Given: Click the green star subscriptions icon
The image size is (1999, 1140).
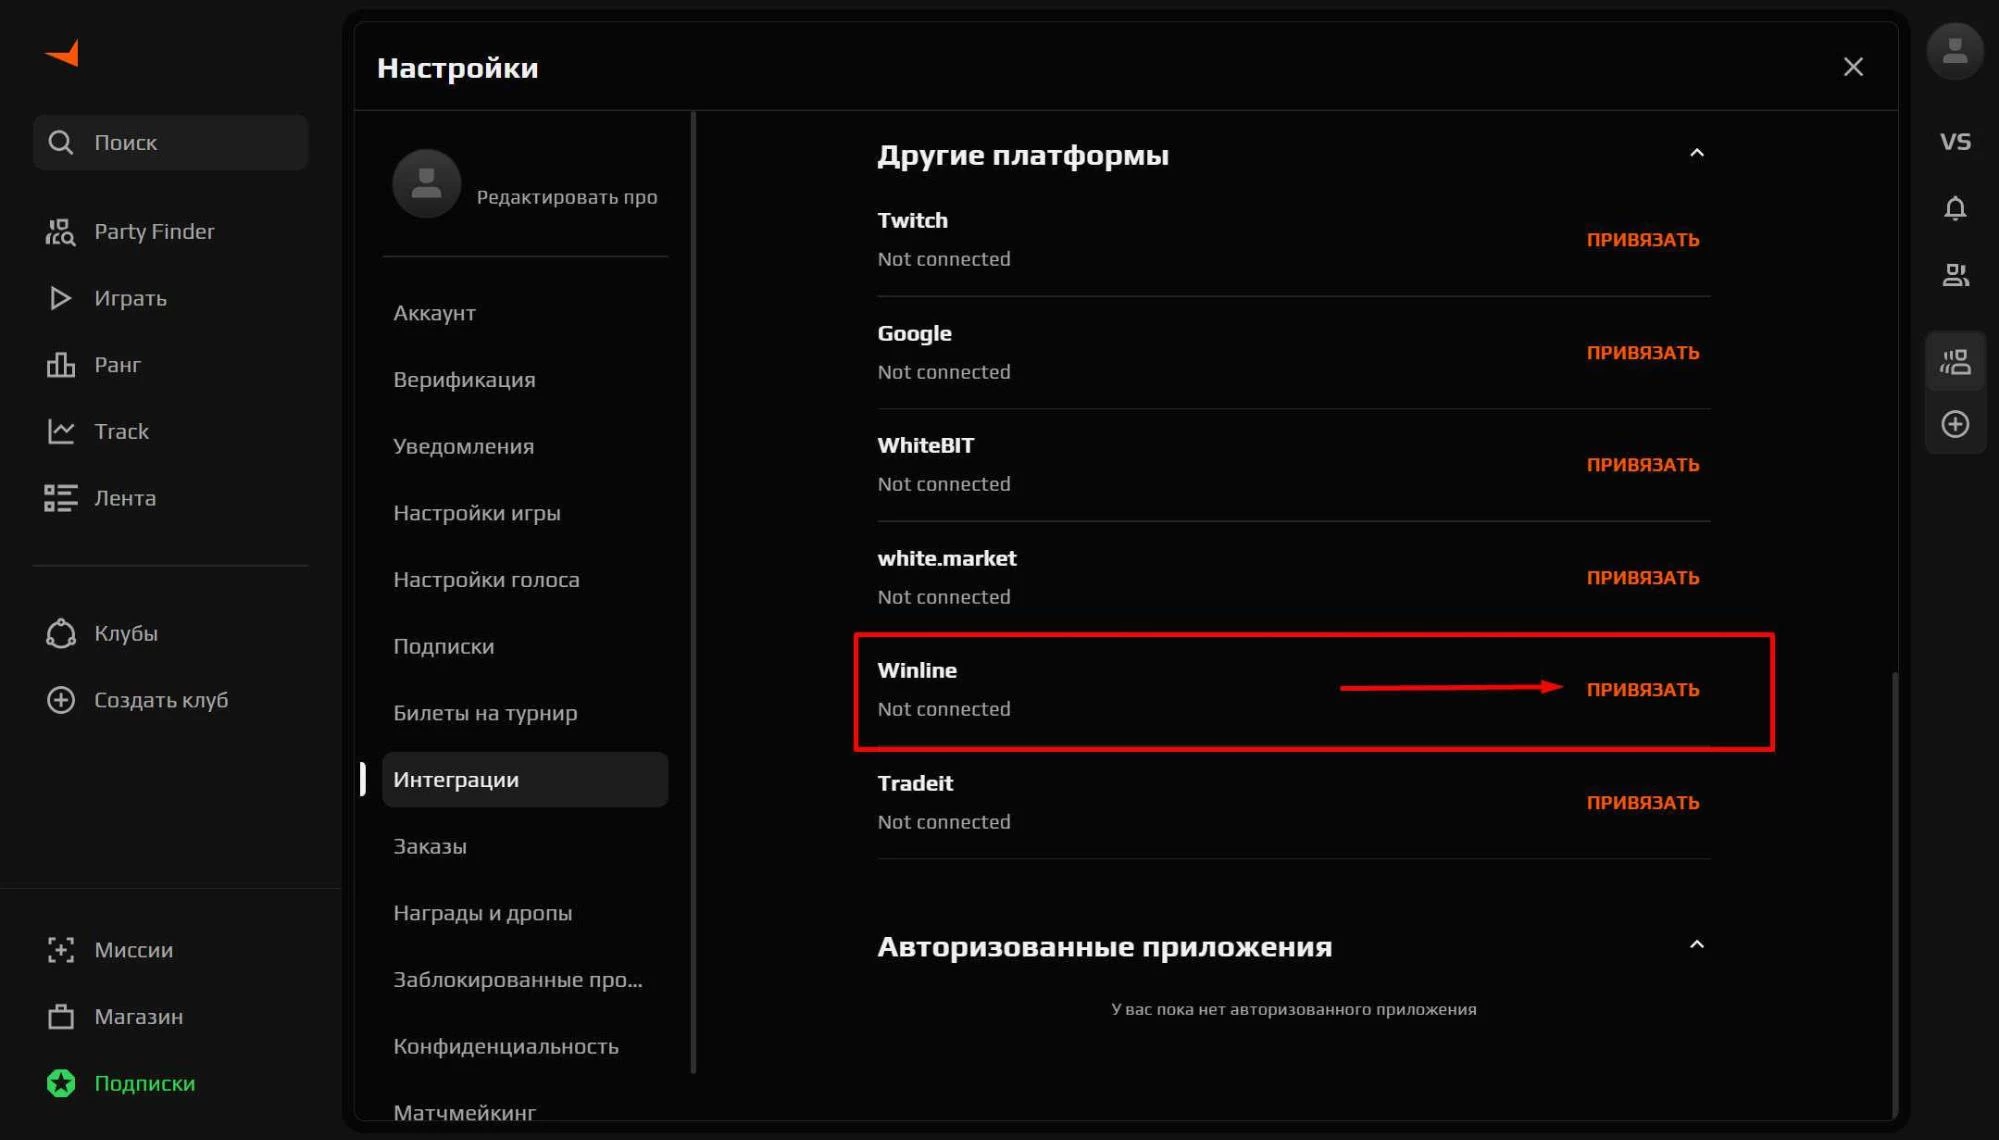Looking at the screenshot, I should point(61,1083).
